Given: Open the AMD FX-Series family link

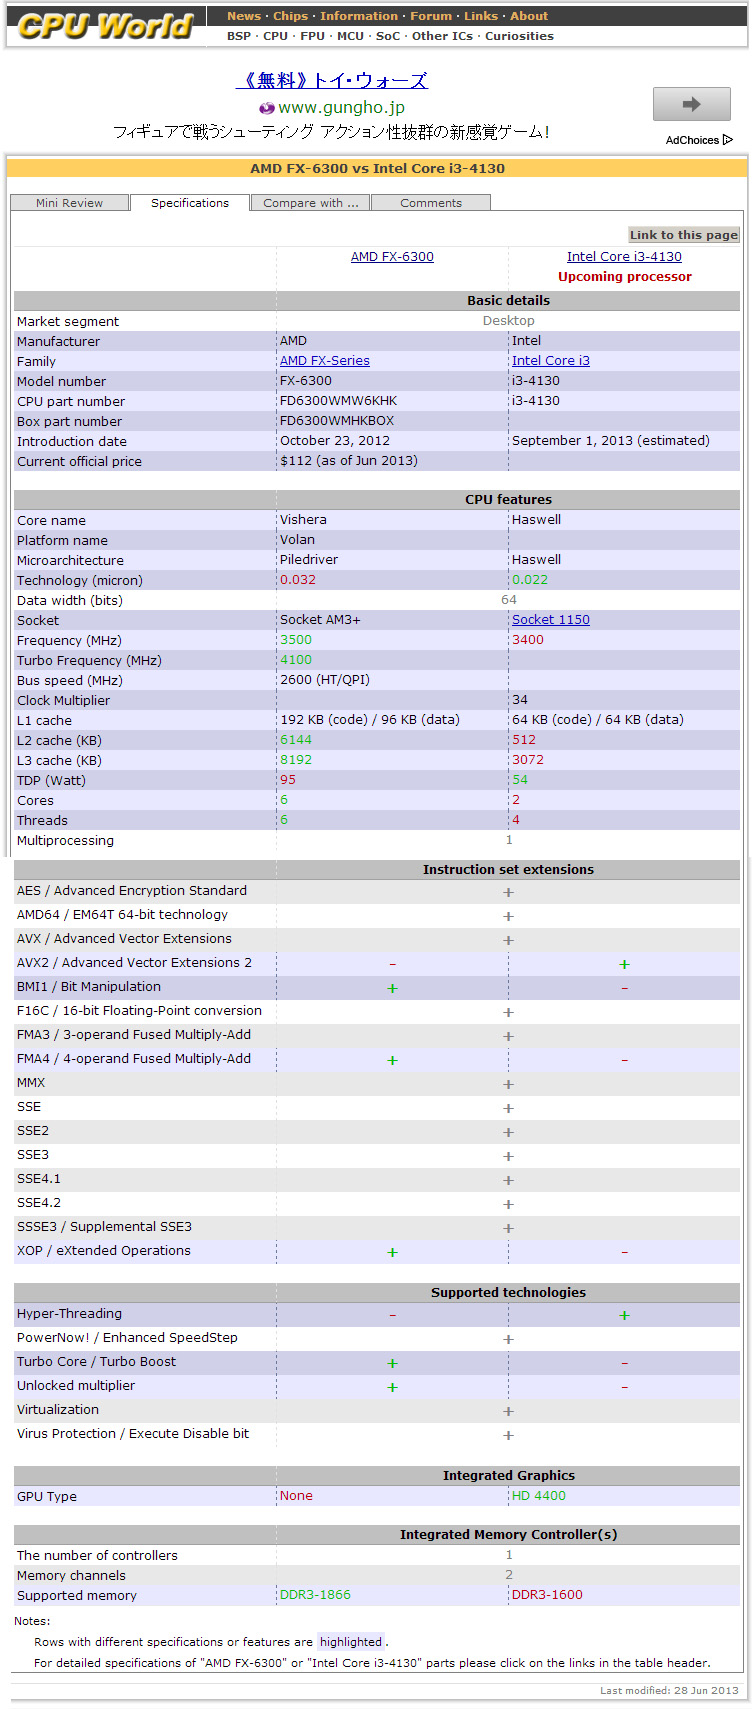Looking at the screenshot, I should [325, 361].
